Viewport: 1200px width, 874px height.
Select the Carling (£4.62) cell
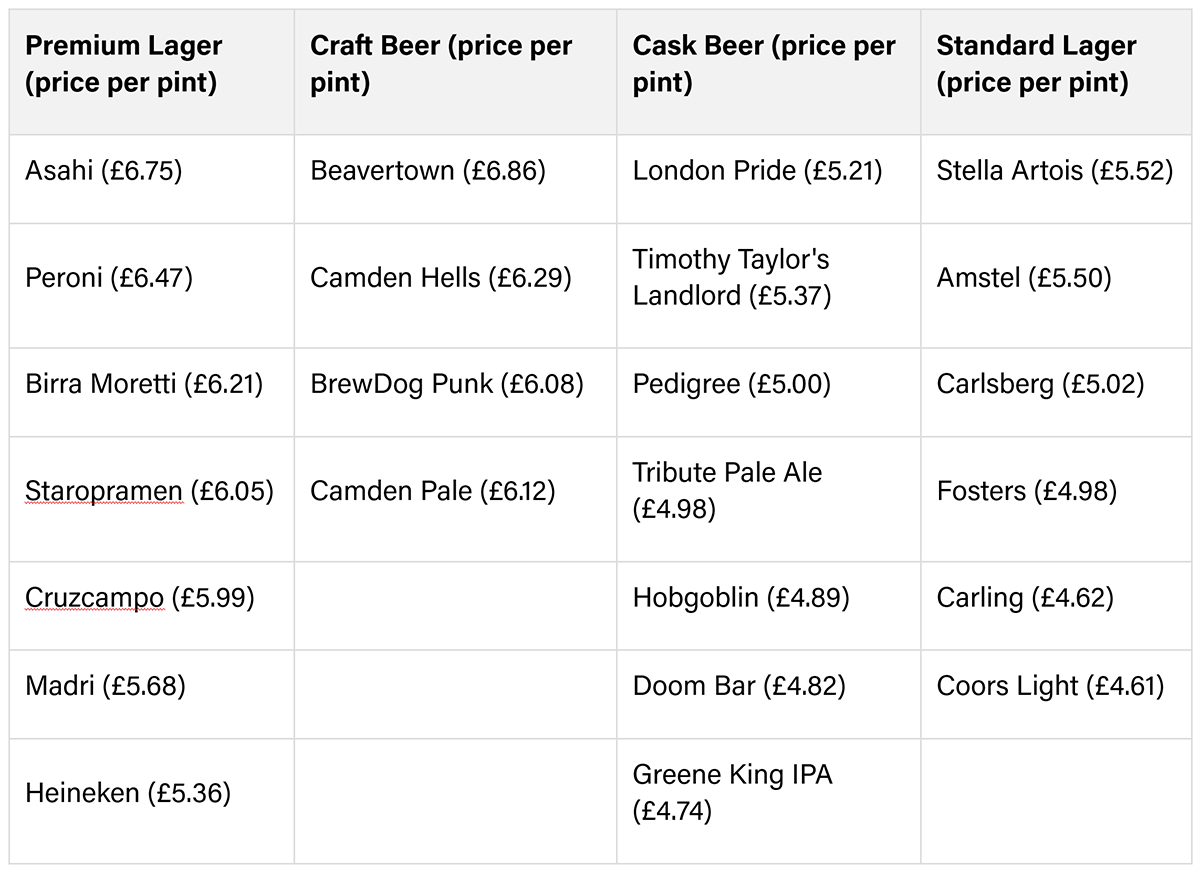[x=1024, y=598]
